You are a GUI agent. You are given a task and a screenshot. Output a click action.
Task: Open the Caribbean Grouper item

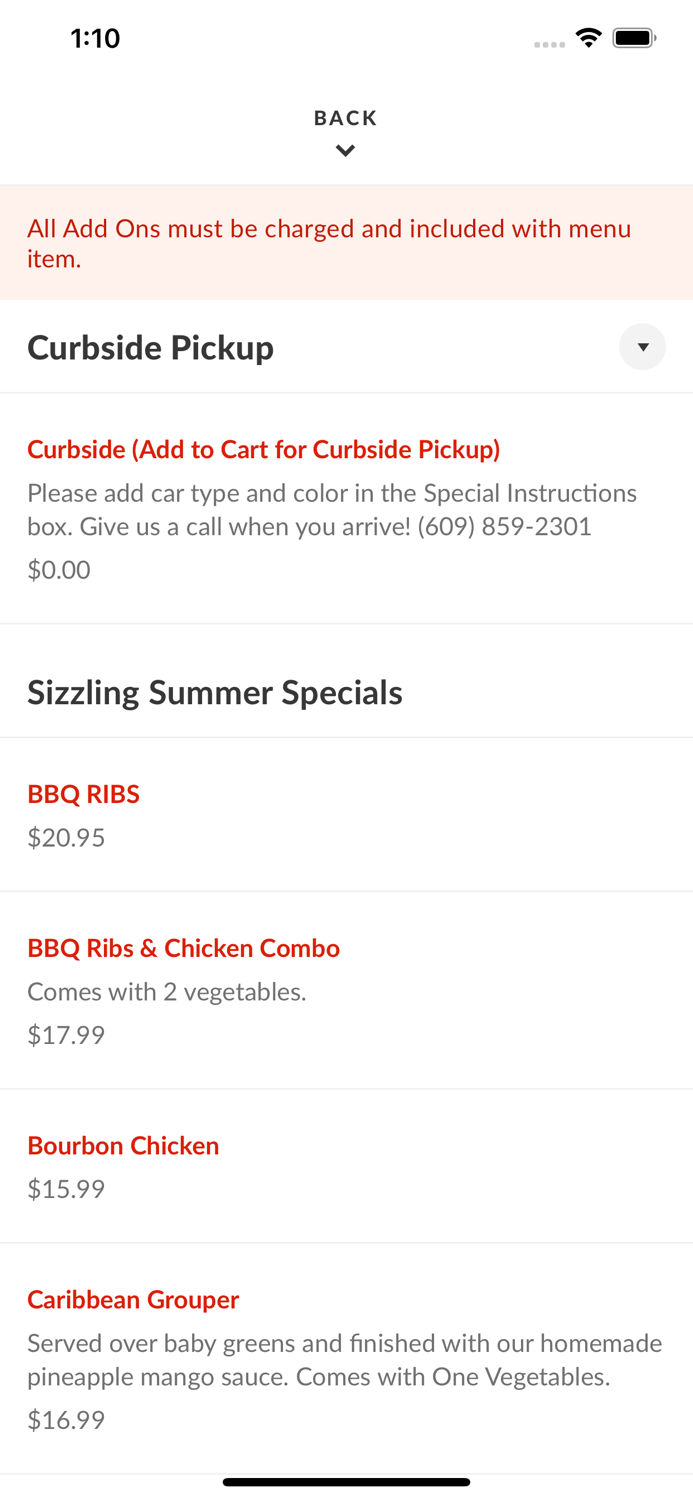pos(133,1299)
